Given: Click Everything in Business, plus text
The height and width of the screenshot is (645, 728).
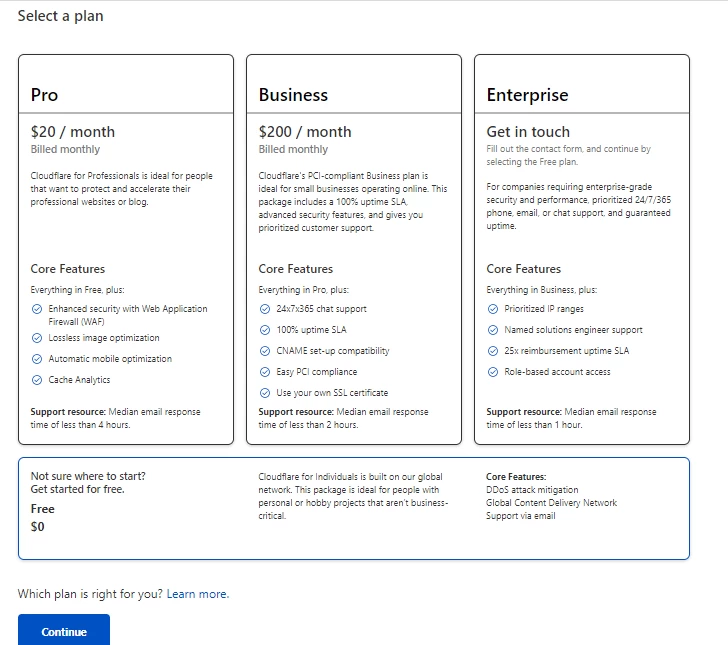Looking at the screenshot, I should pyautogui.click(x=542, y=290).
